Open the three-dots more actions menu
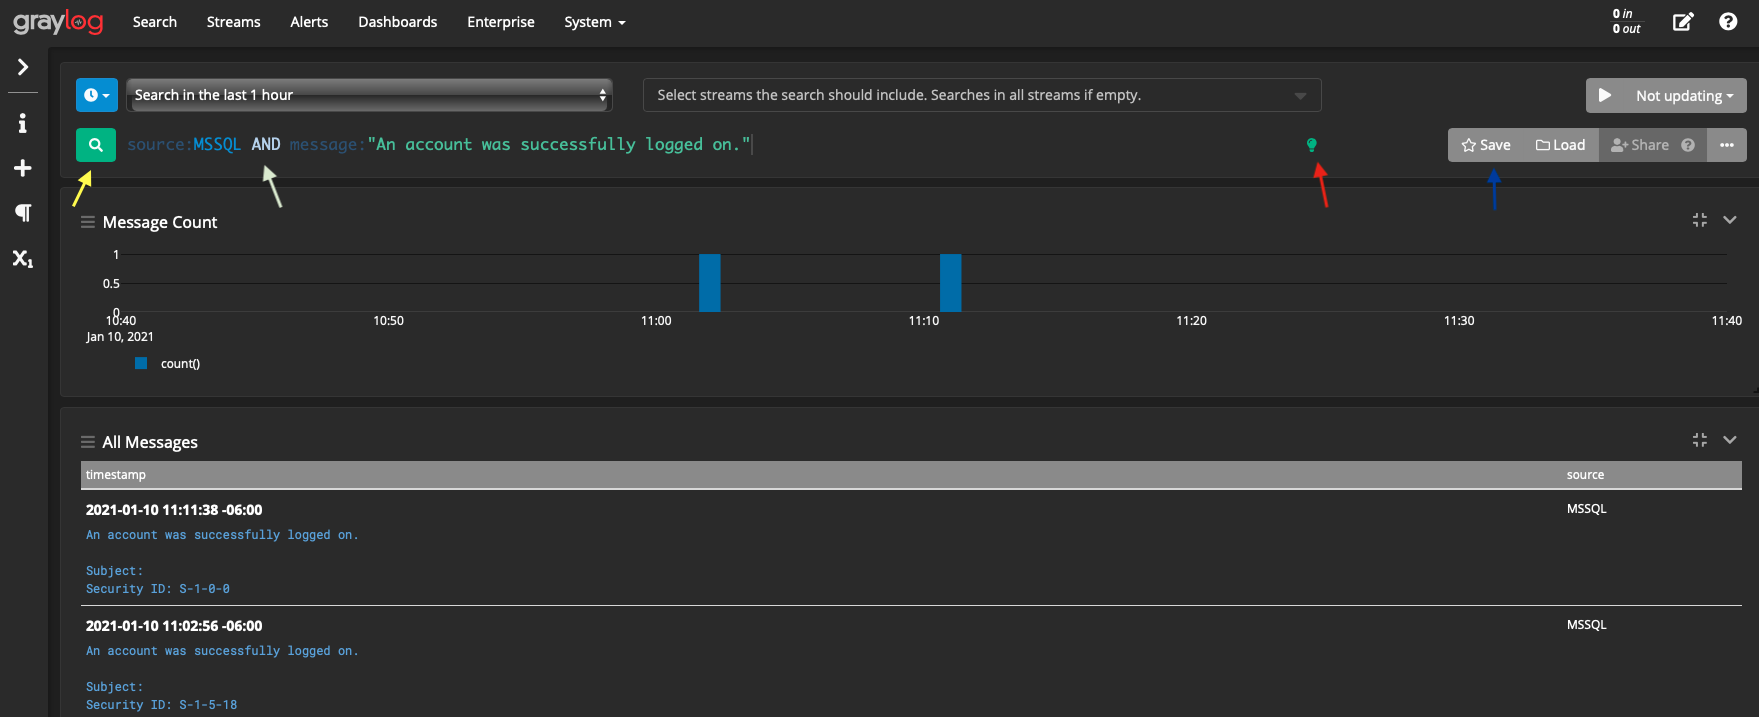Viewport: 1759px width, 717px height. (1727, 145)
